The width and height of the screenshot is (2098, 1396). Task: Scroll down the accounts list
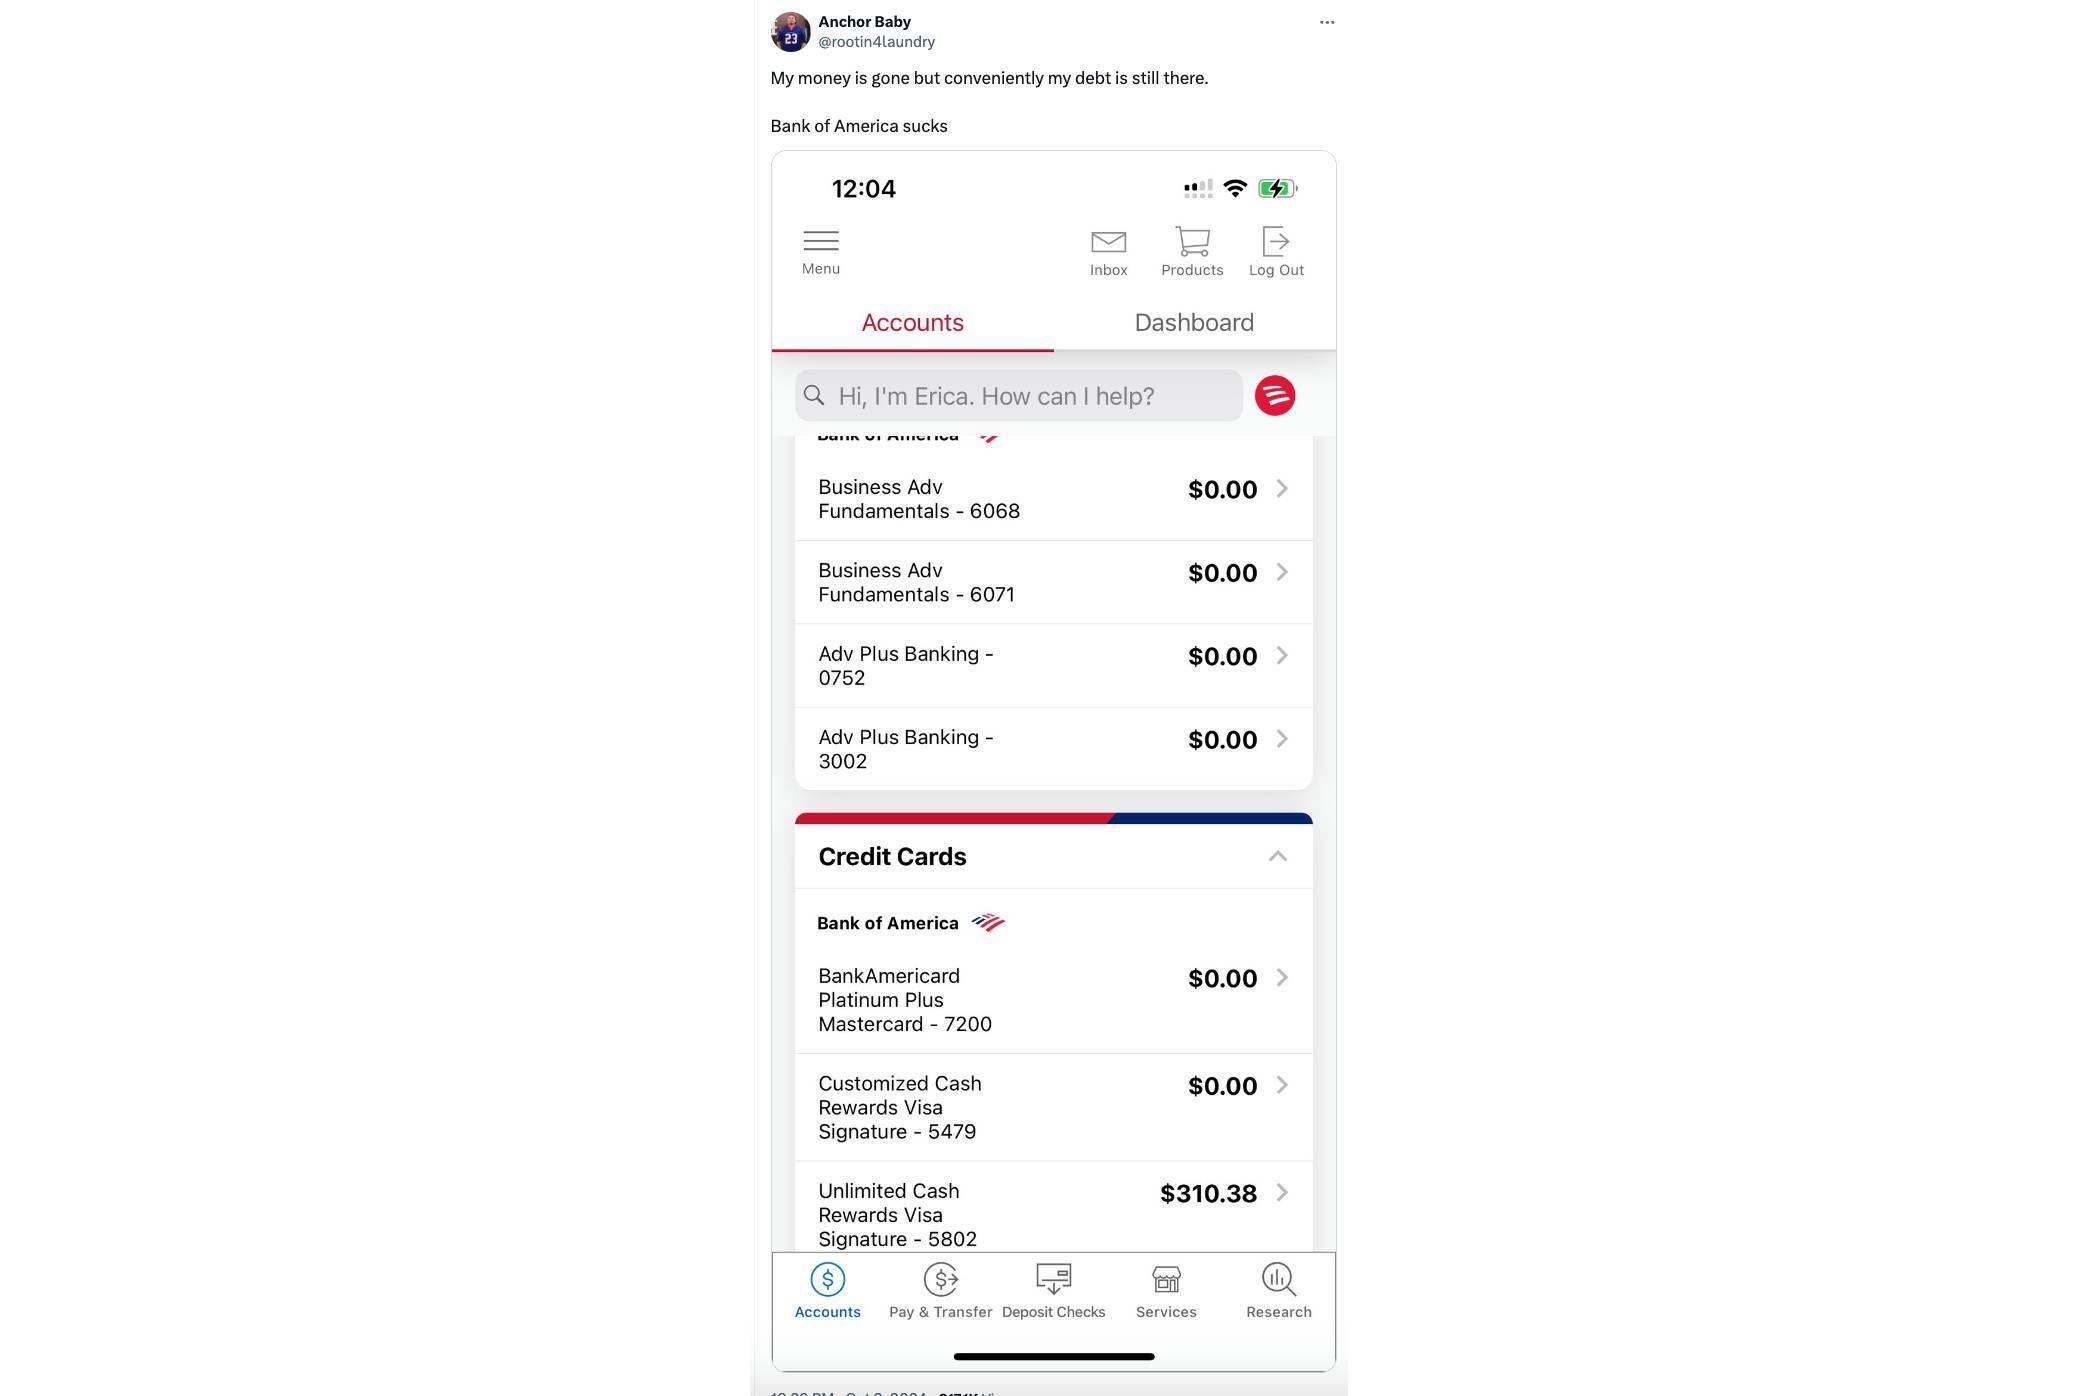click(1053, 857)
